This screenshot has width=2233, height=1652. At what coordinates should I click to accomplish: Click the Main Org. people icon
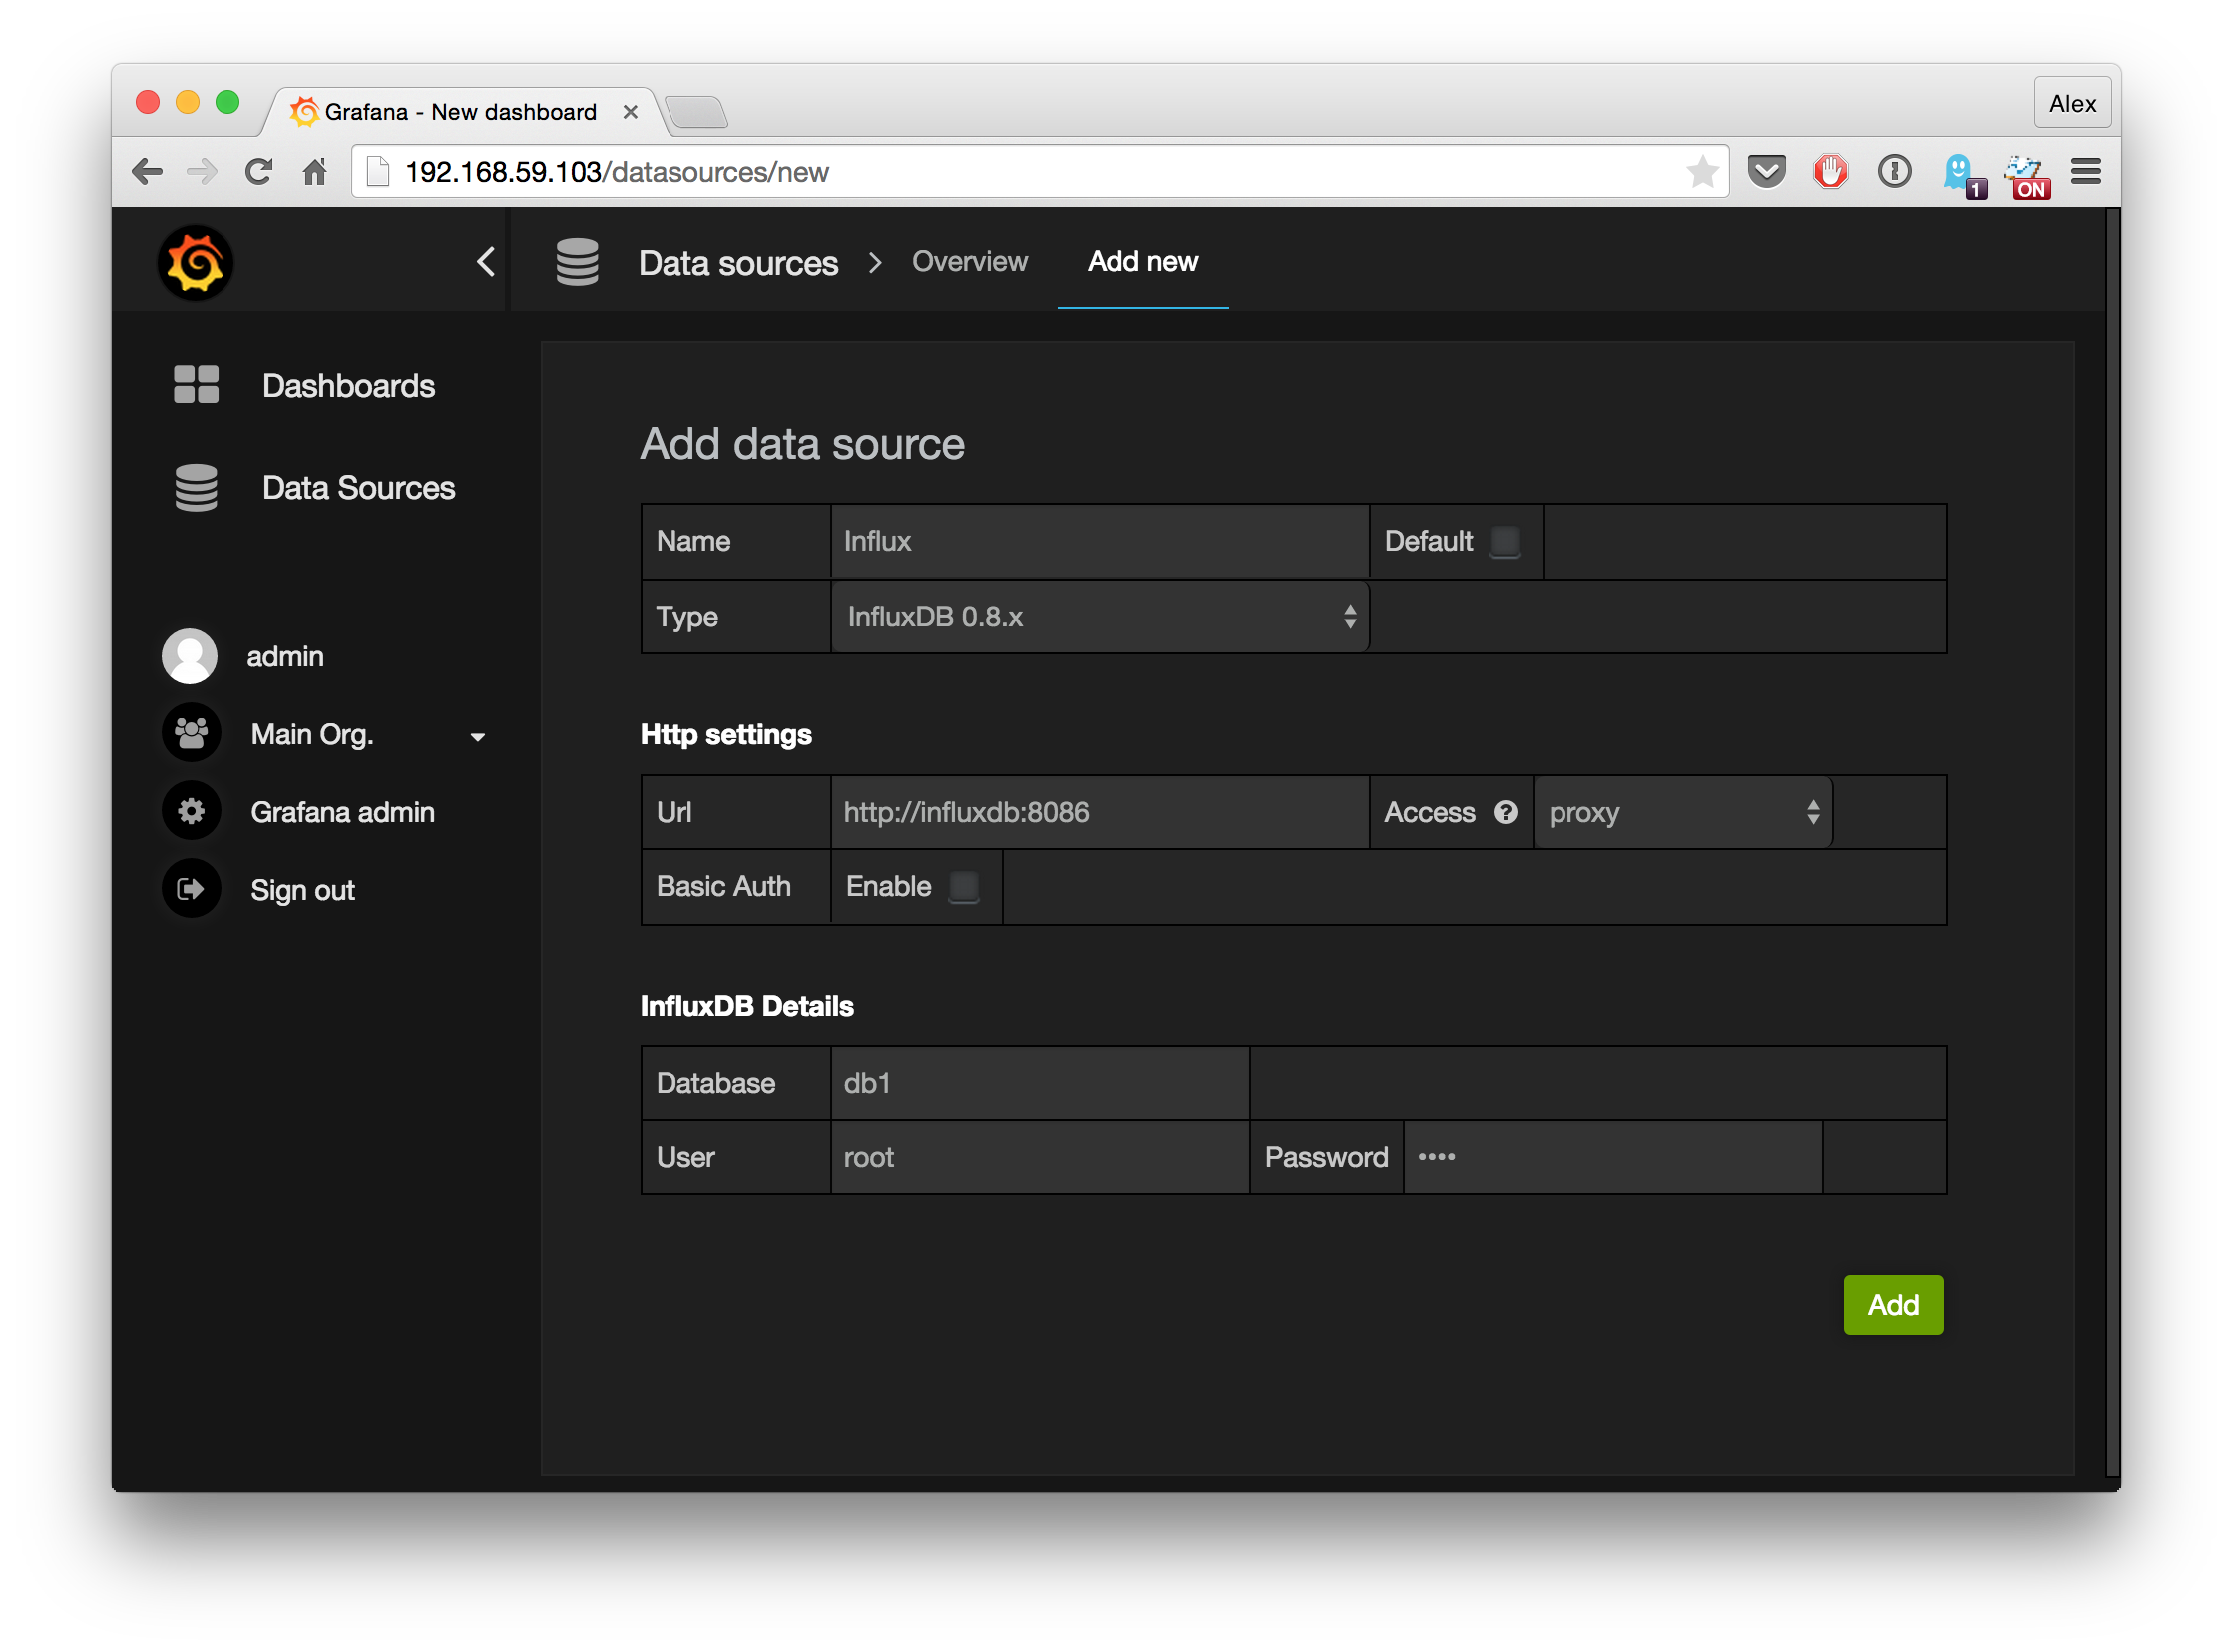pos(191,733)
